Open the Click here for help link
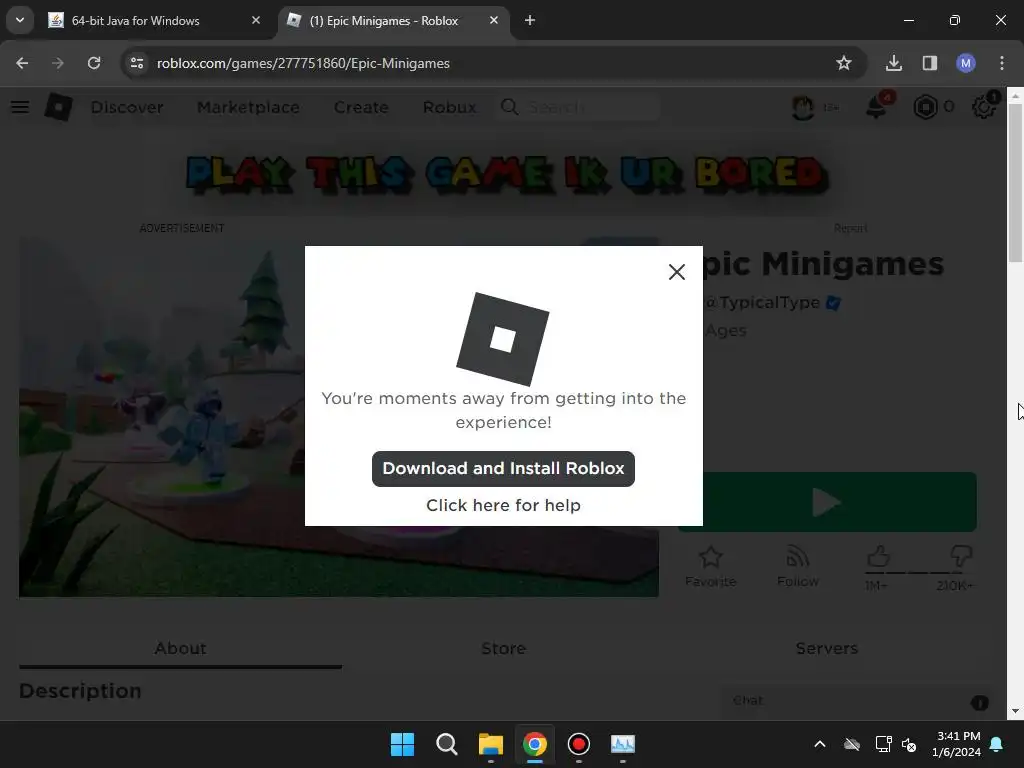The image size is (1024, 768). point(503,505)
